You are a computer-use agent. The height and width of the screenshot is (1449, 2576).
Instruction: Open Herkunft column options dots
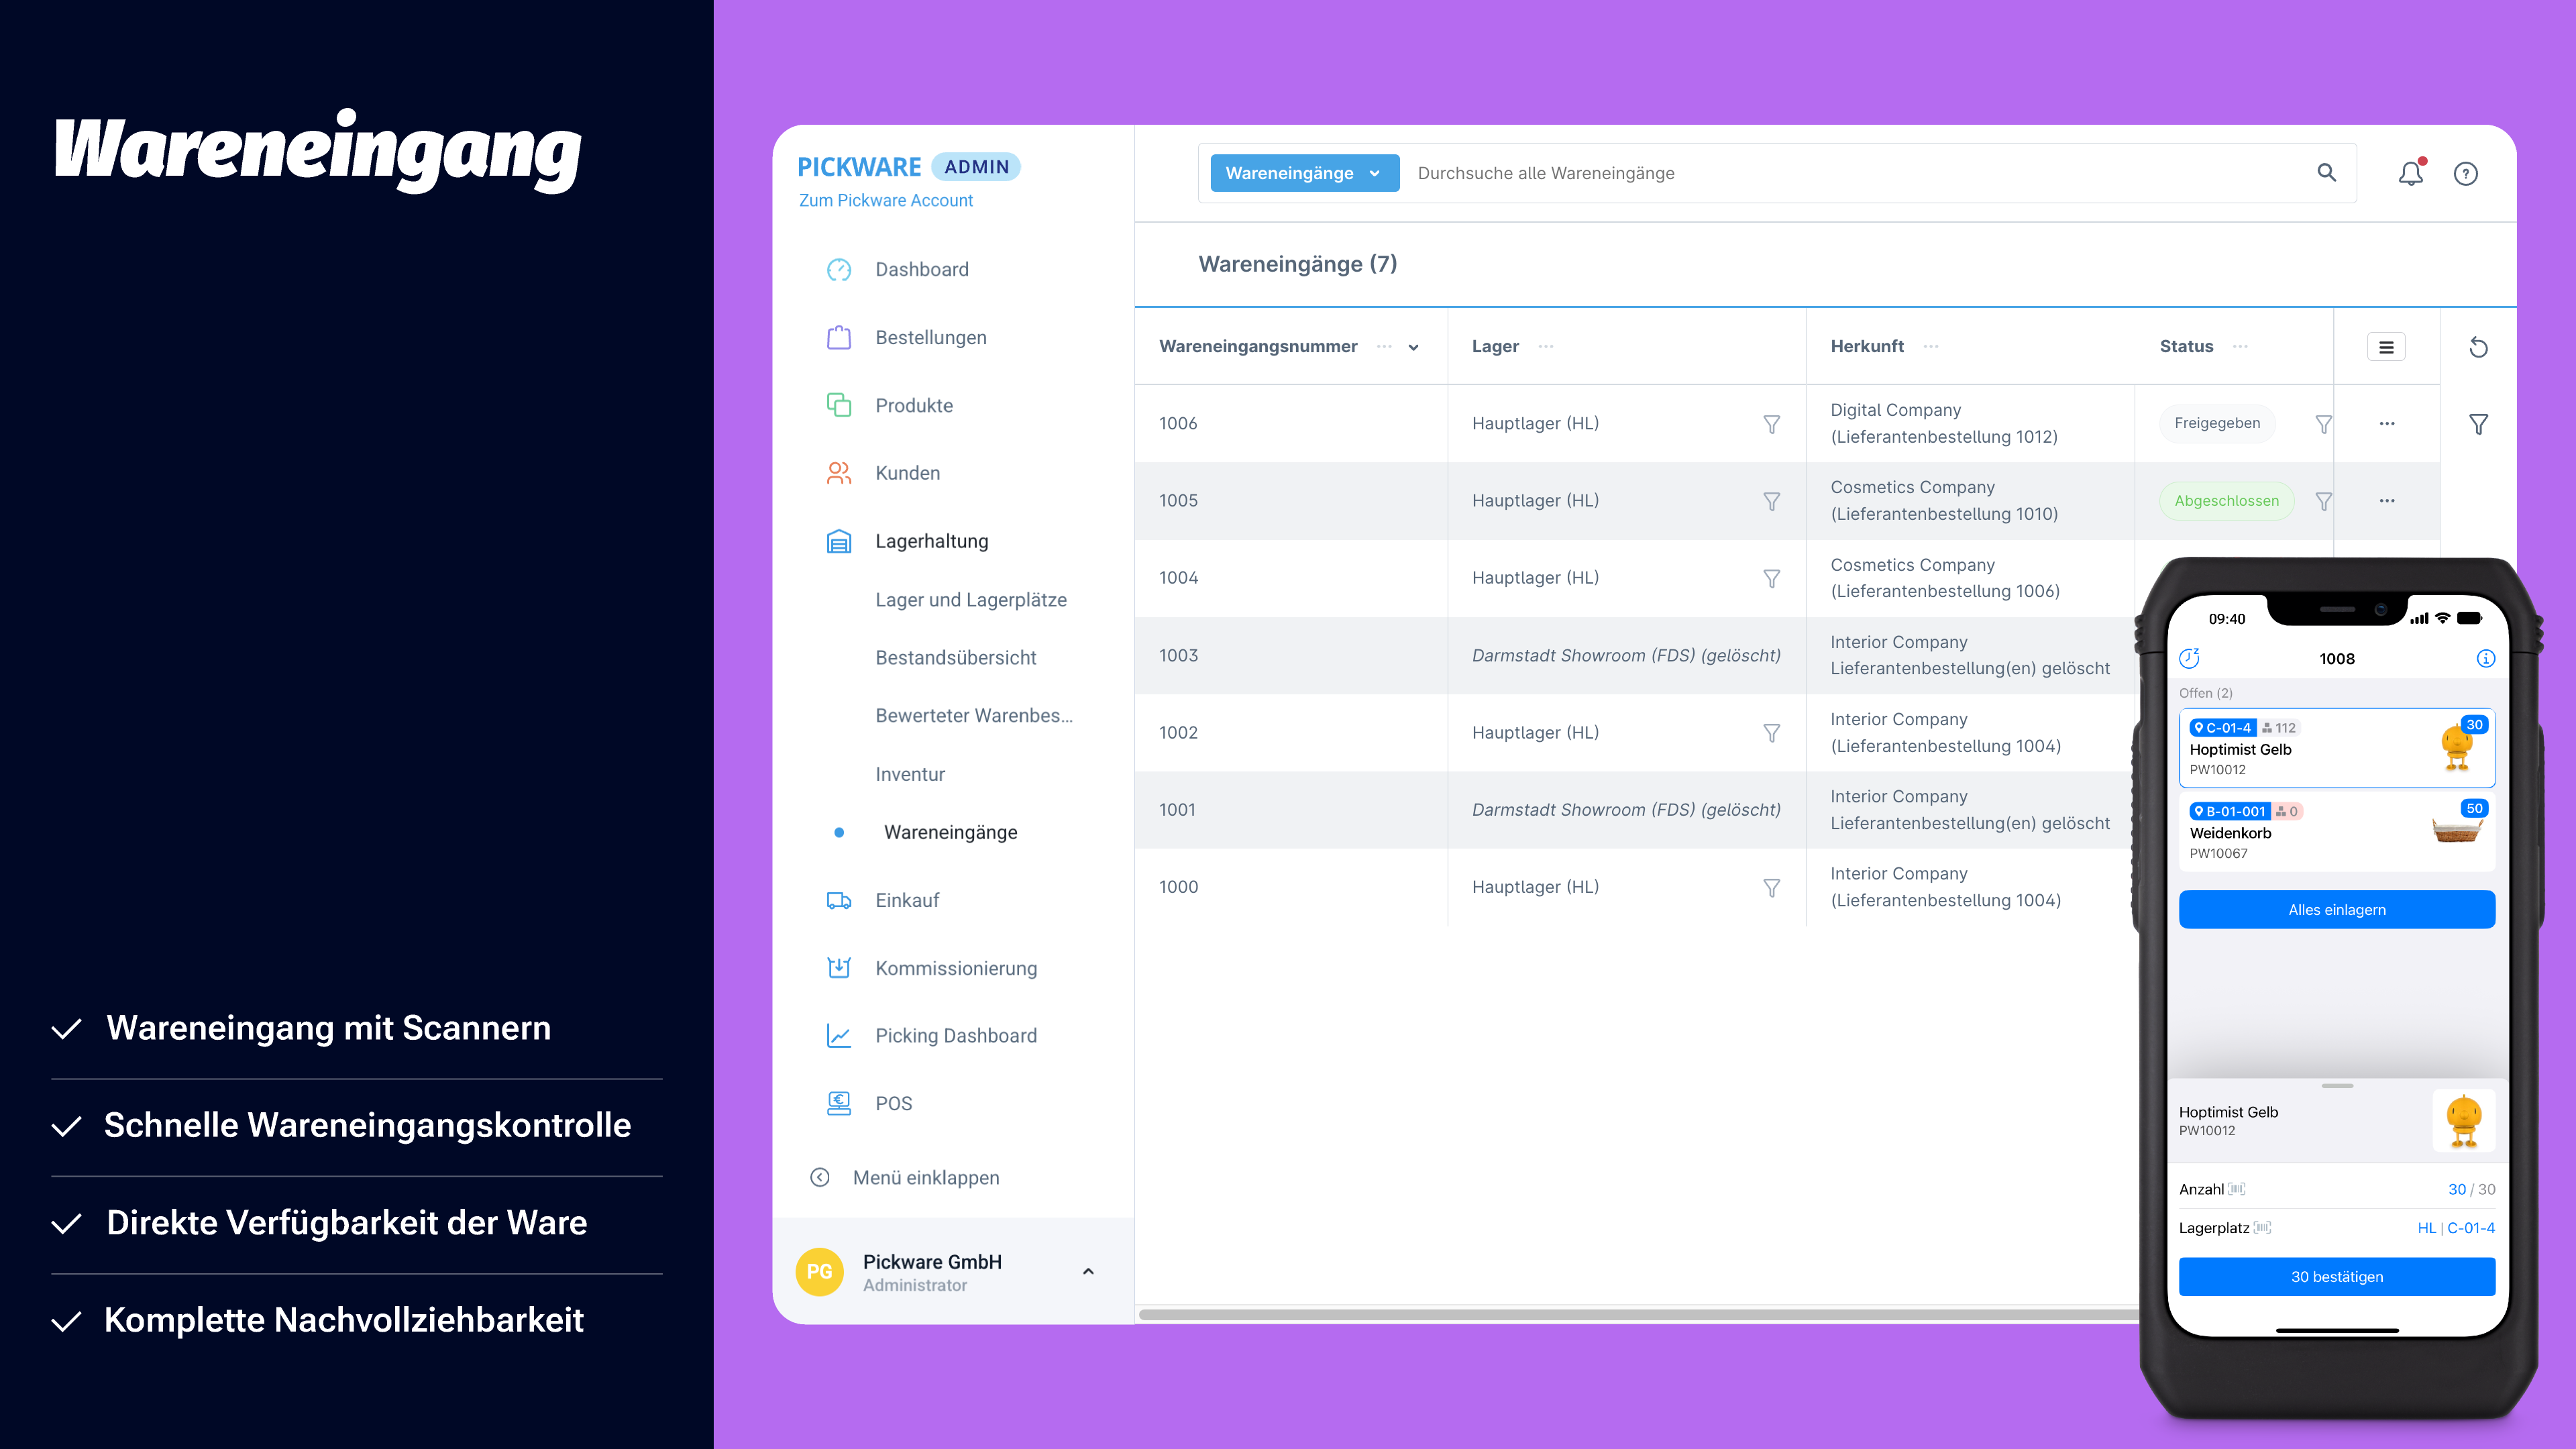tap(1931, 346)
